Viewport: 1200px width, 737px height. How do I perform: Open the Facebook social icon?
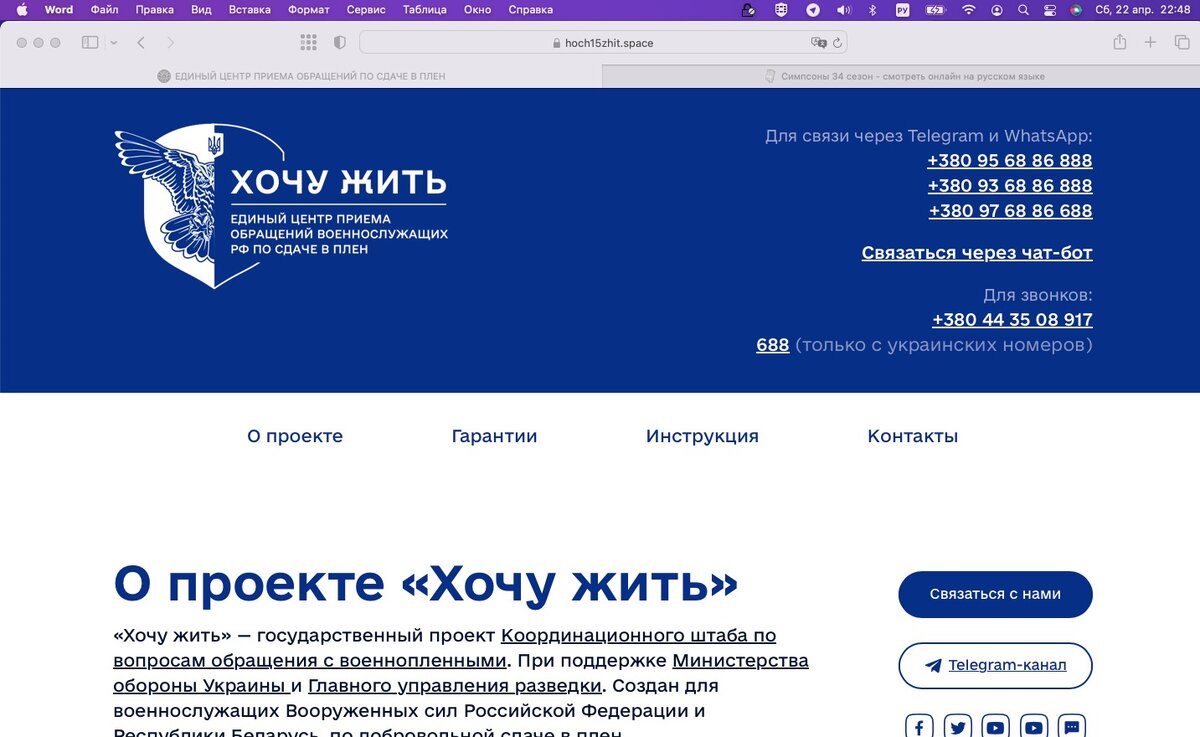click(919, 727)
